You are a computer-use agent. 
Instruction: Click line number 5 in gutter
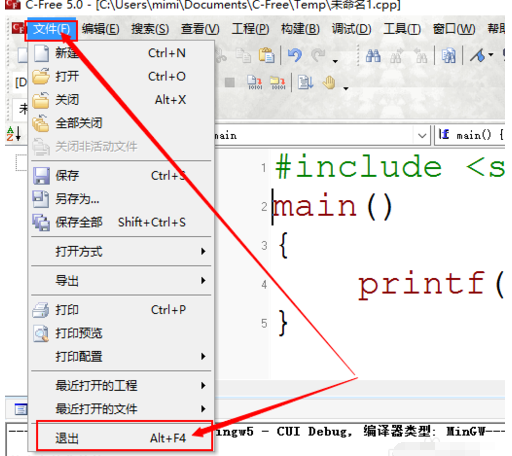(x=264, y=323)
